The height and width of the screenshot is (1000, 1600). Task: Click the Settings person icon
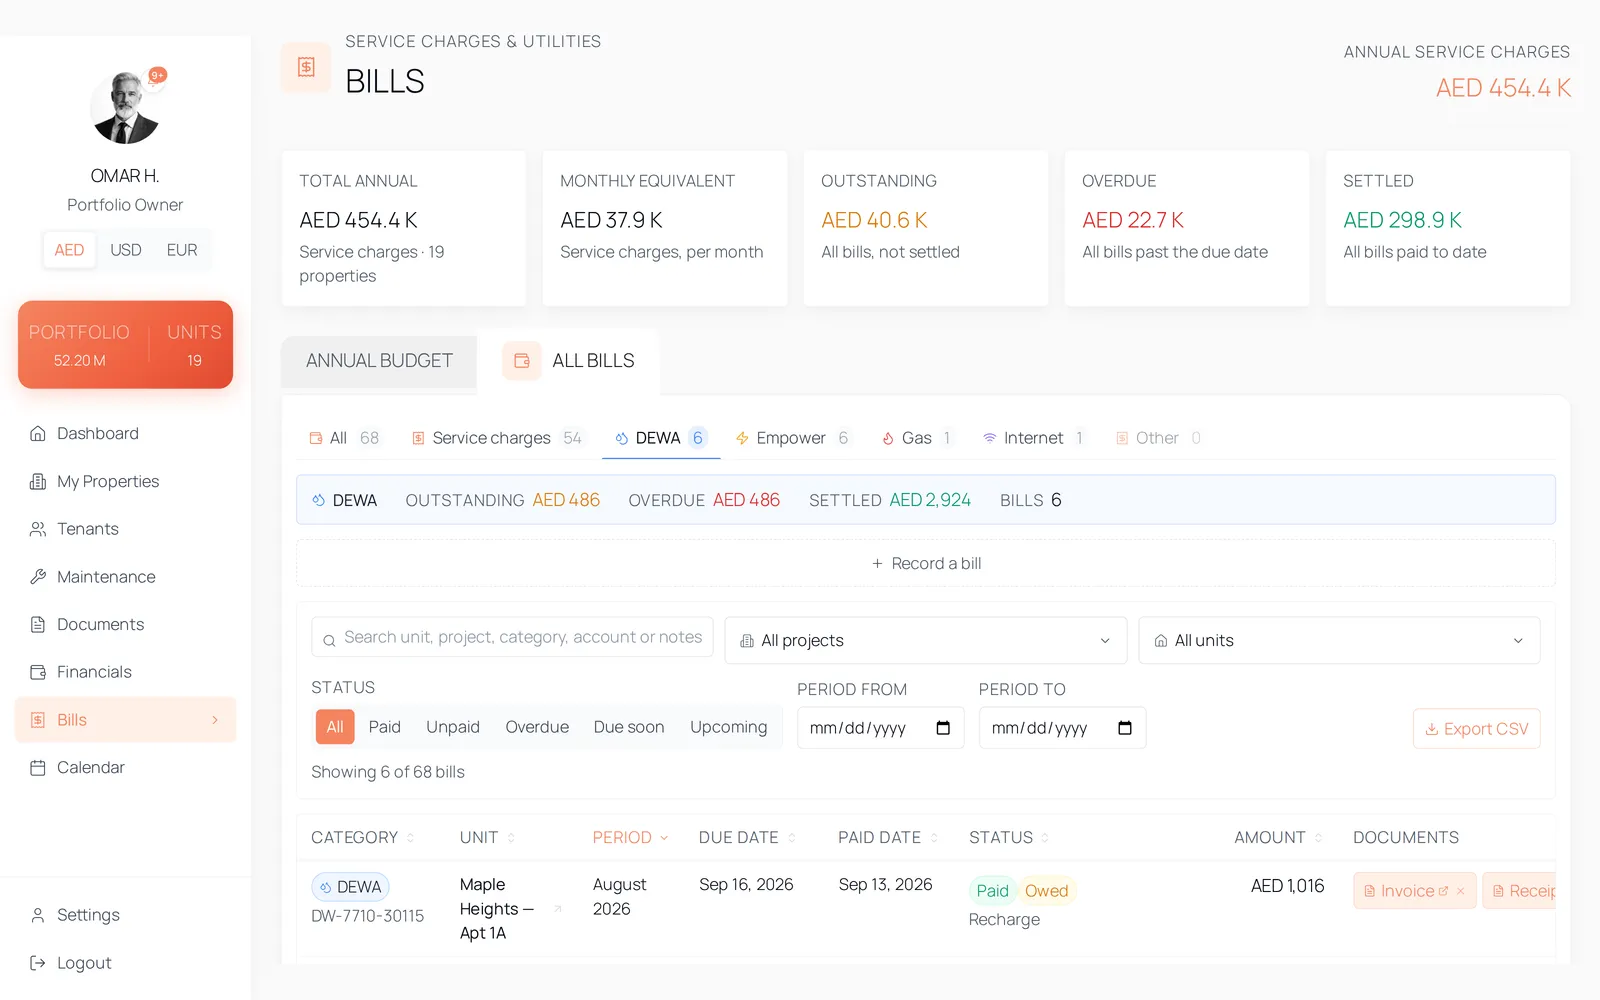(x=38, y=915)
